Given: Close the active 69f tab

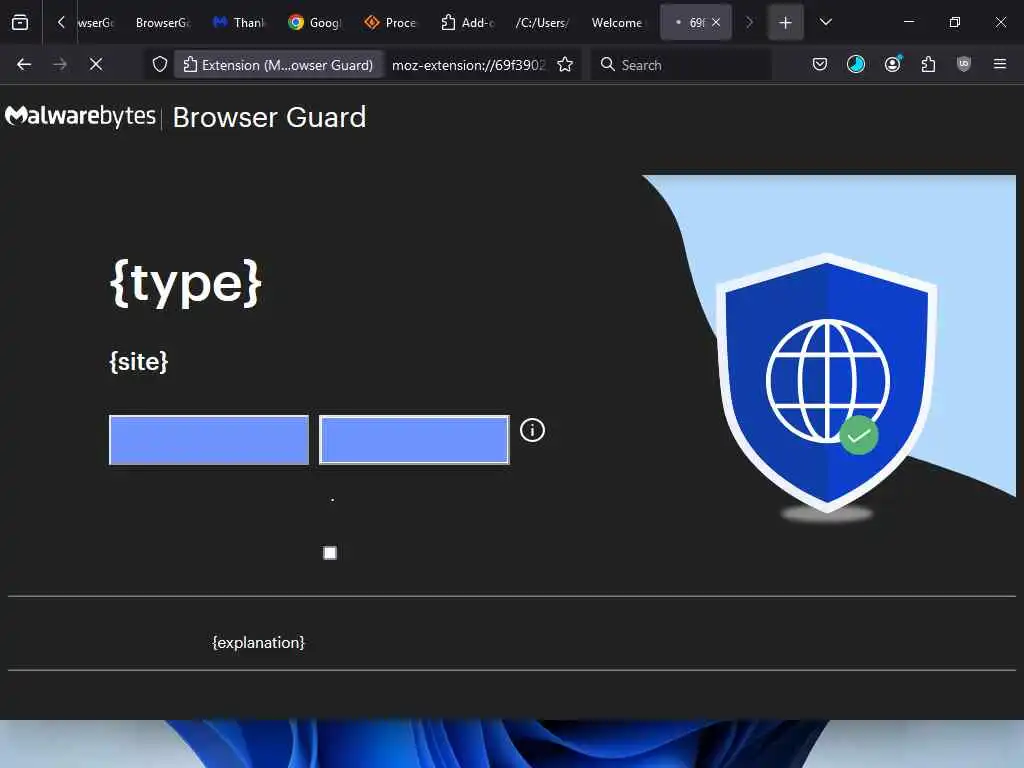Looking at the screenshot, I should point(716,22).
